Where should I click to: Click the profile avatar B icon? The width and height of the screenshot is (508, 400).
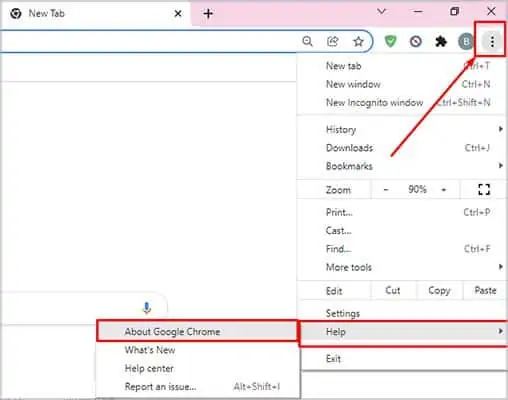[x=466, y=42]
